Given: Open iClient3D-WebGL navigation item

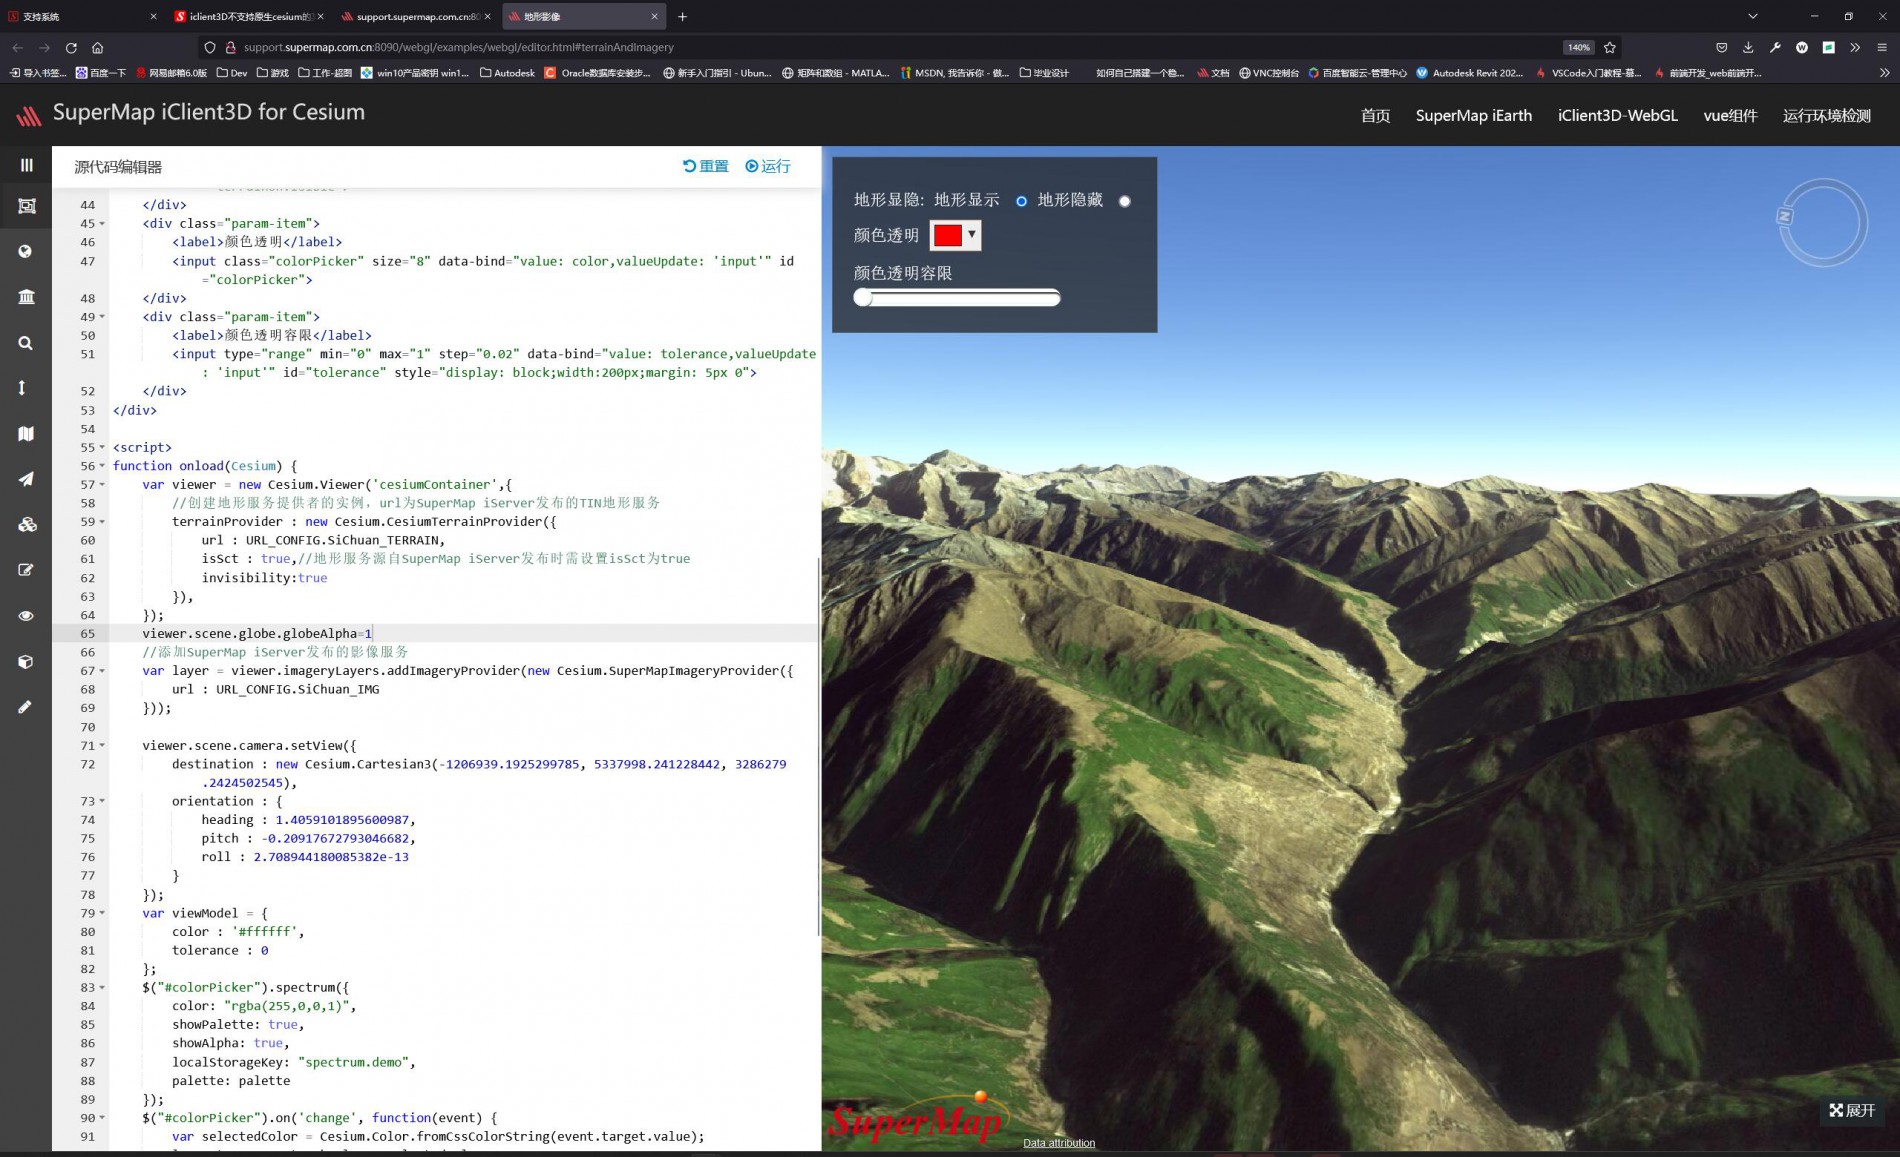Looking at the screenshot, I should 1617,116.
